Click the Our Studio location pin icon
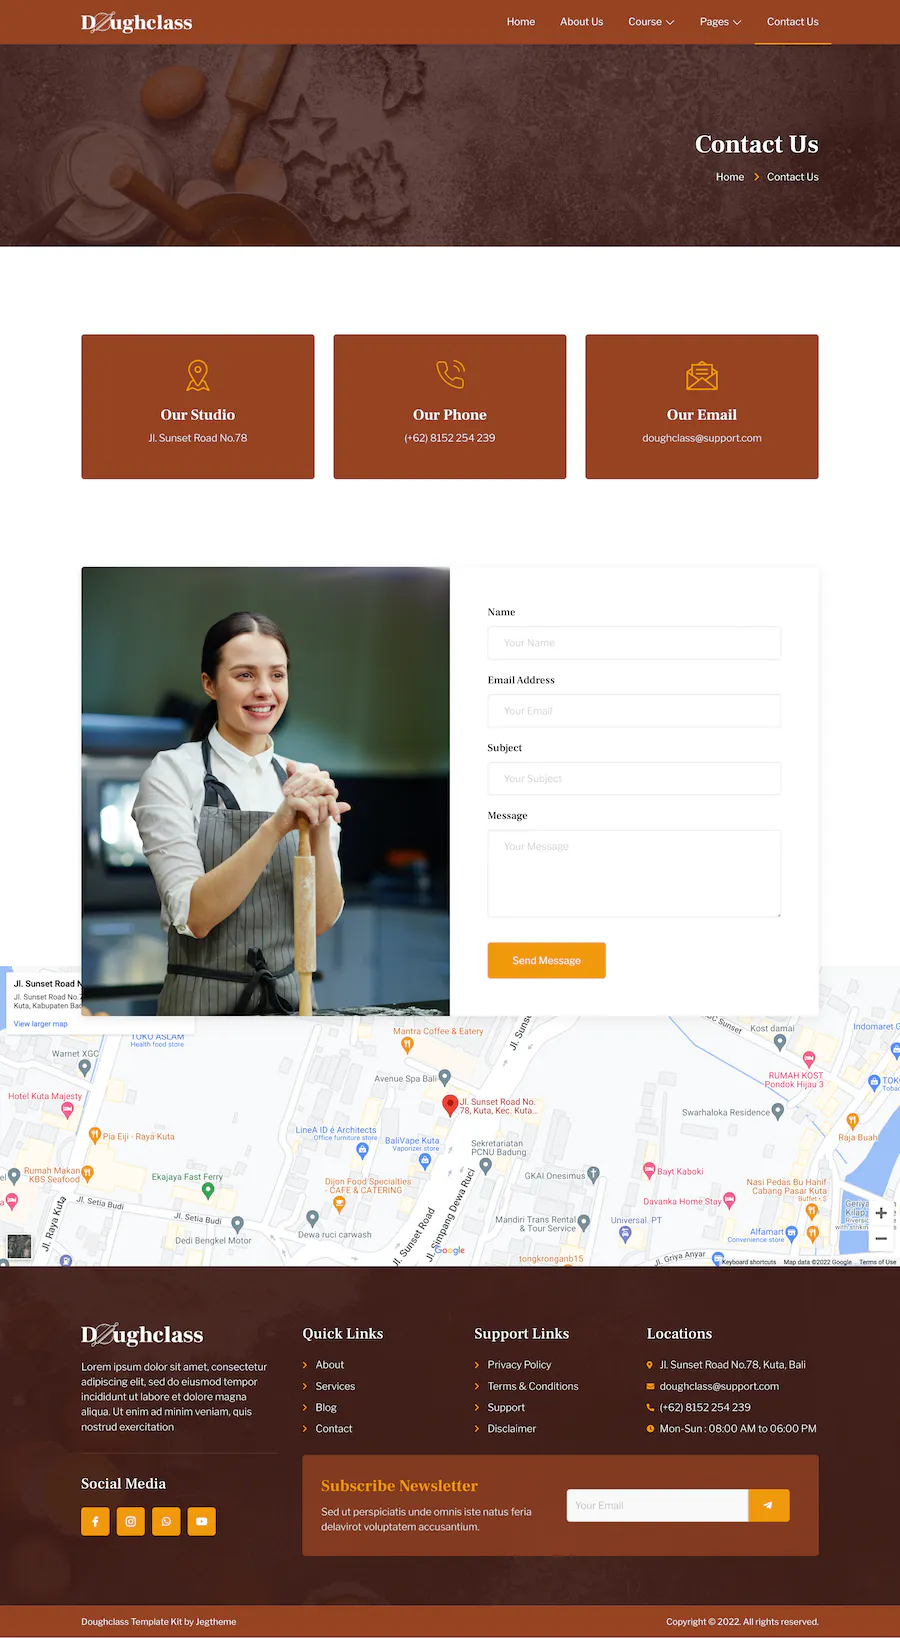This screenshot has height=1638, width=900. (198, 375)
